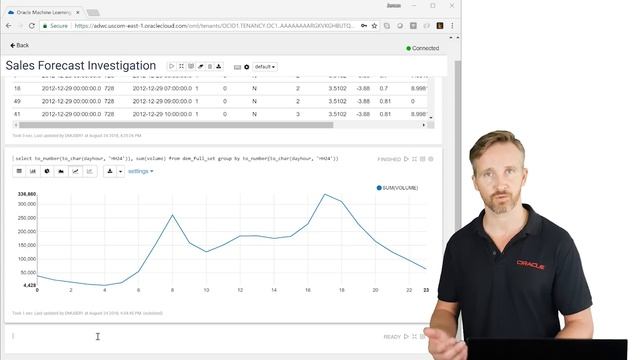Viewport: 640px width, 360px height.
Task: Open interpreter binding gear beside default dropdown
Action: 247,67
